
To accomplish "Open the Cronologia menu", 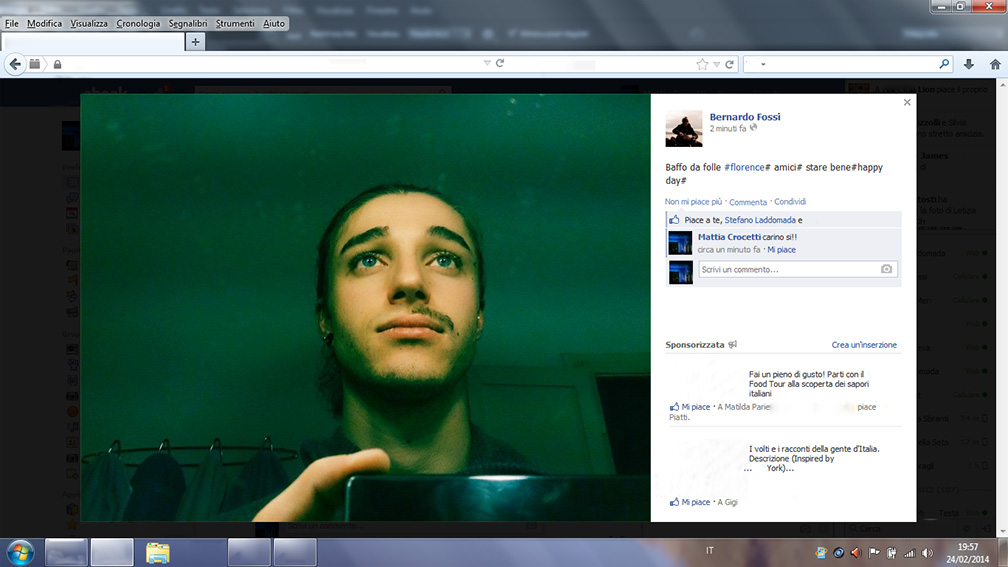I will pyautogui.click(x=138, y=23).
